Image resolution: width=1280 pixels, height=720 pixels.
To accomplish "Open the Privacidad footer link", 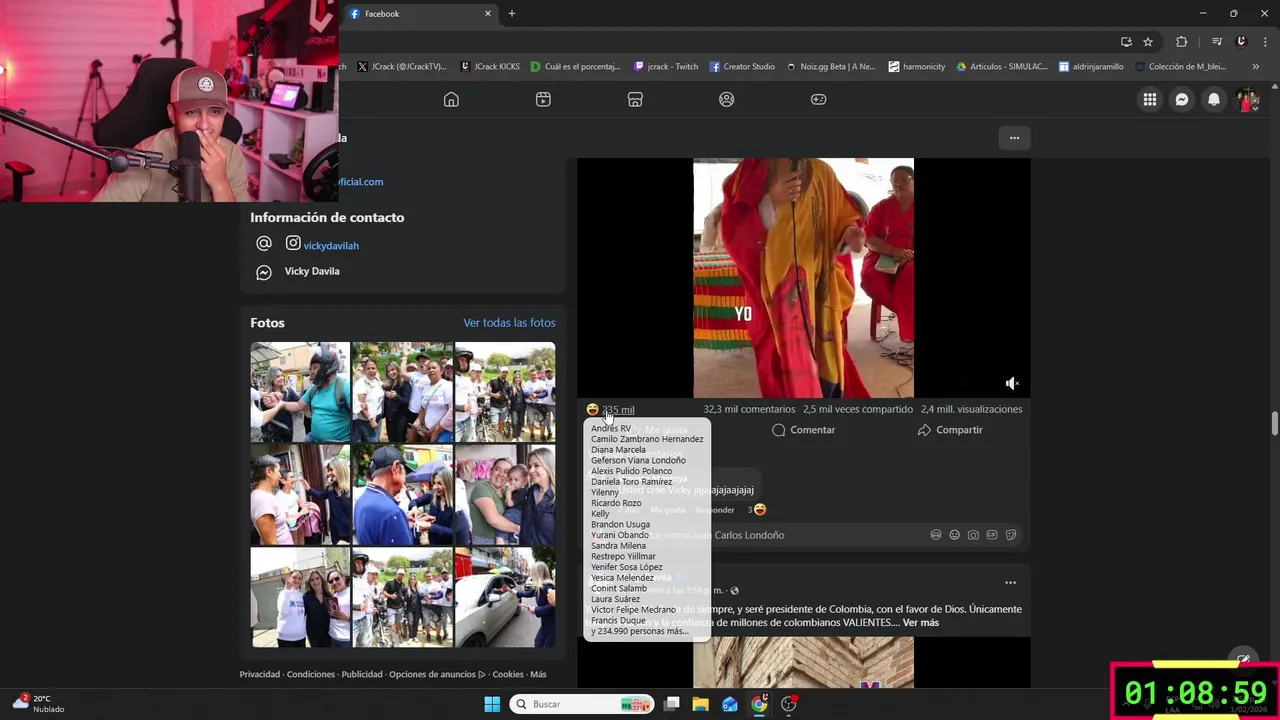I will (x=260, y=675).
